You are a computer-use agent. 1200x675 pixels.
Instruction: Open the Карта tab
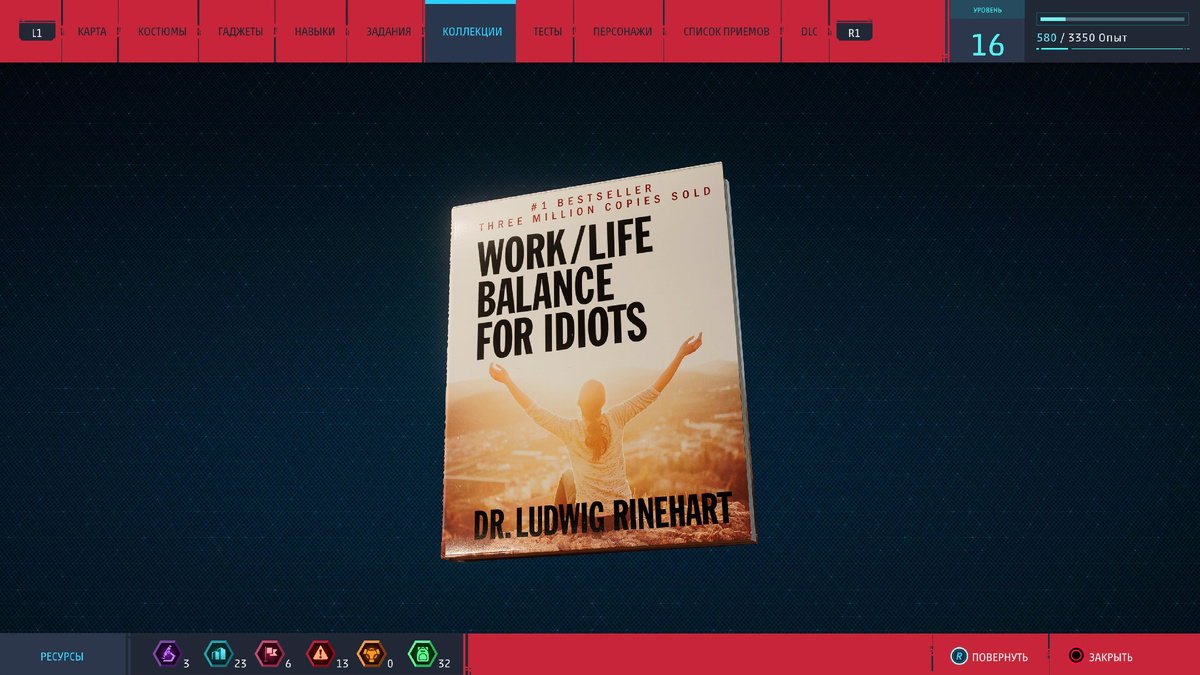(92, 32)
